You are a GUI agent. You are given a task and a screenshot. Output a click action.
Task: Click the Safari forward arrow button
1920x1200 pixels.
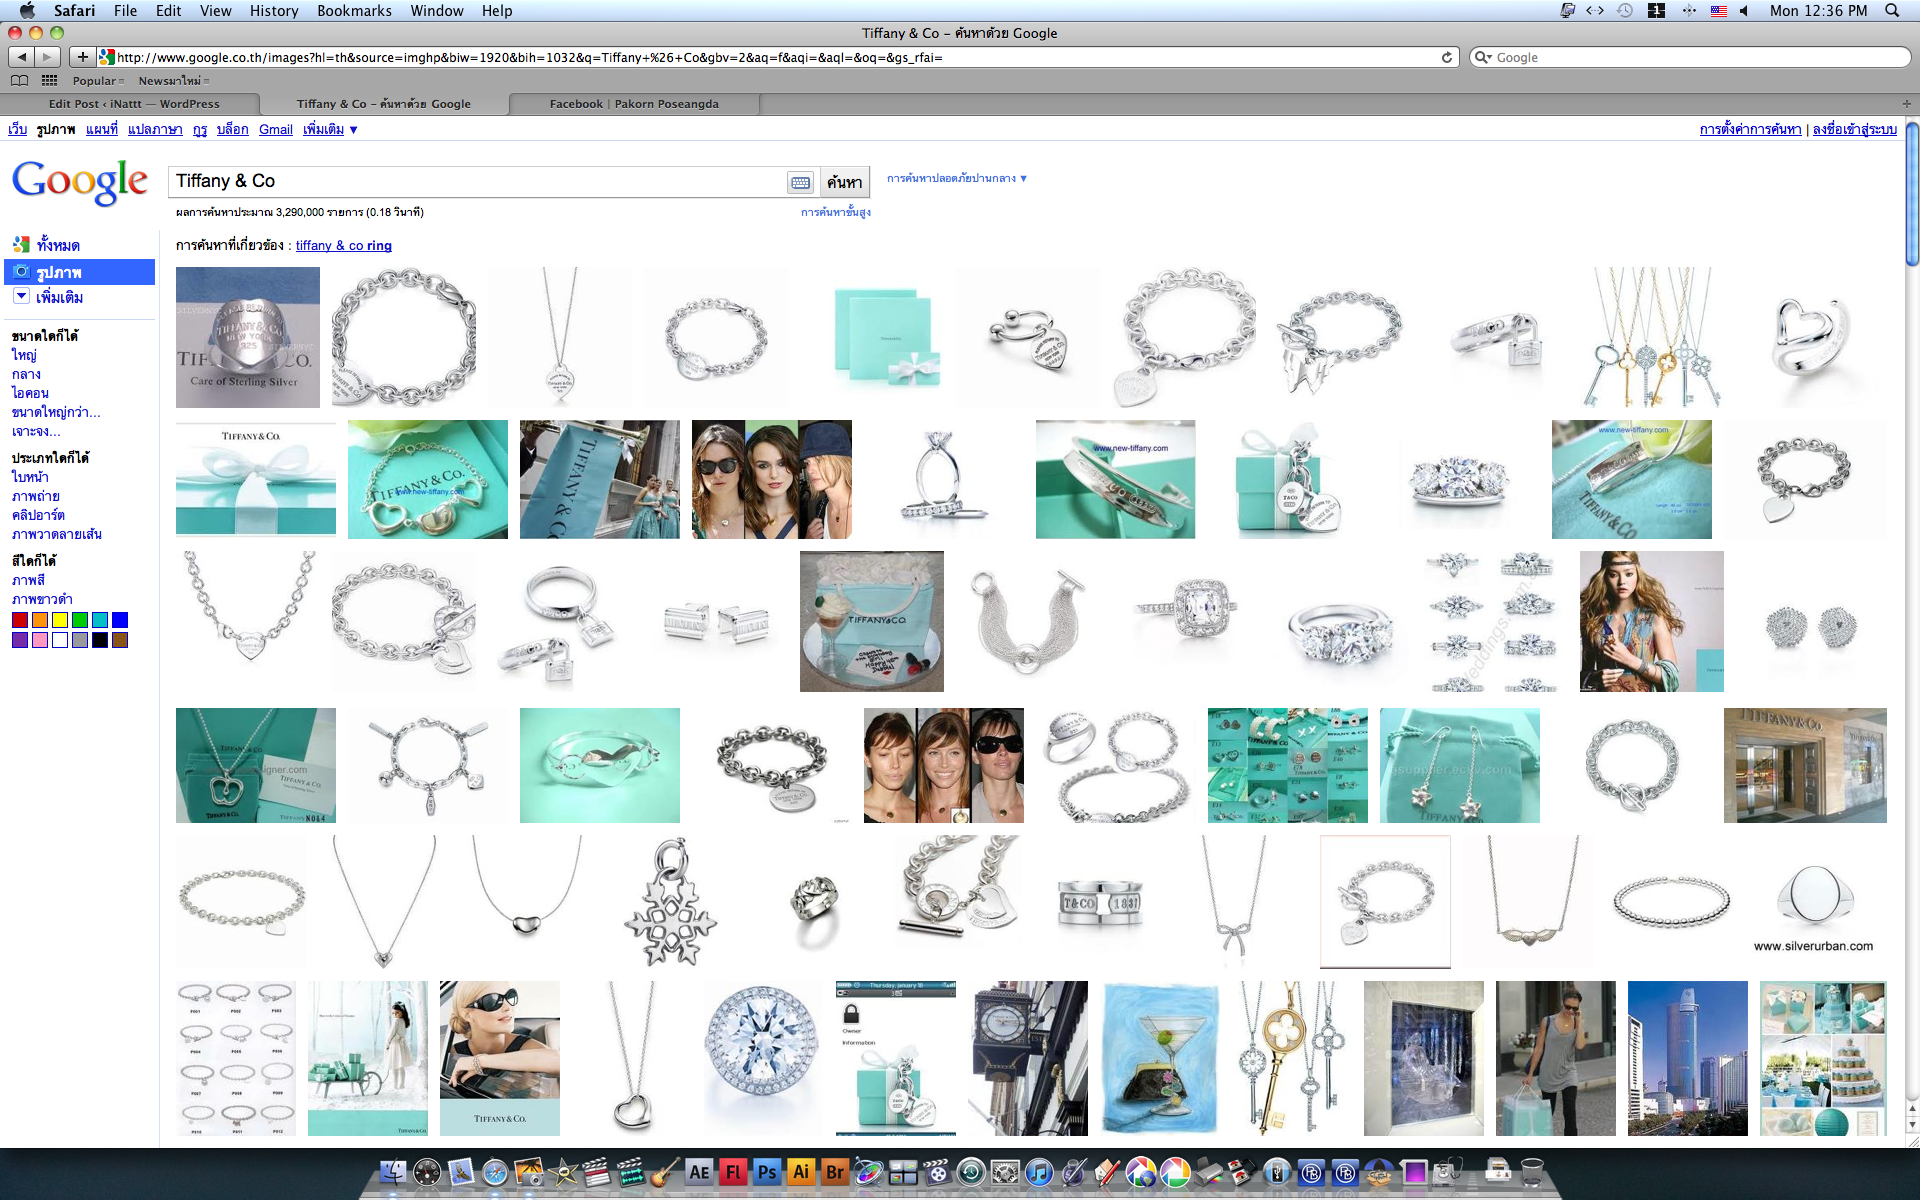click(x=47, y=57)
